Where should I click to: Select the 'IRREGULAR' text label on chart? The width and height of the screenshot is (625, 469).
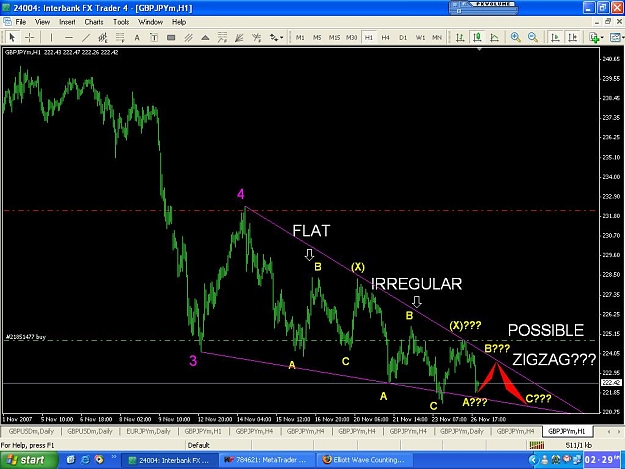tap(416, 284)
